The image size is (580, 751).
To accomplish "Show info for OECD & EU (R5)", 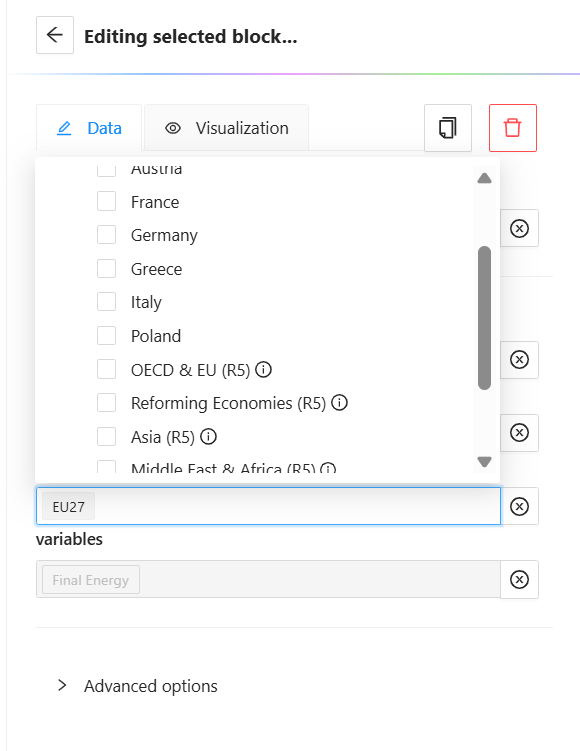I will click(263, 369).
